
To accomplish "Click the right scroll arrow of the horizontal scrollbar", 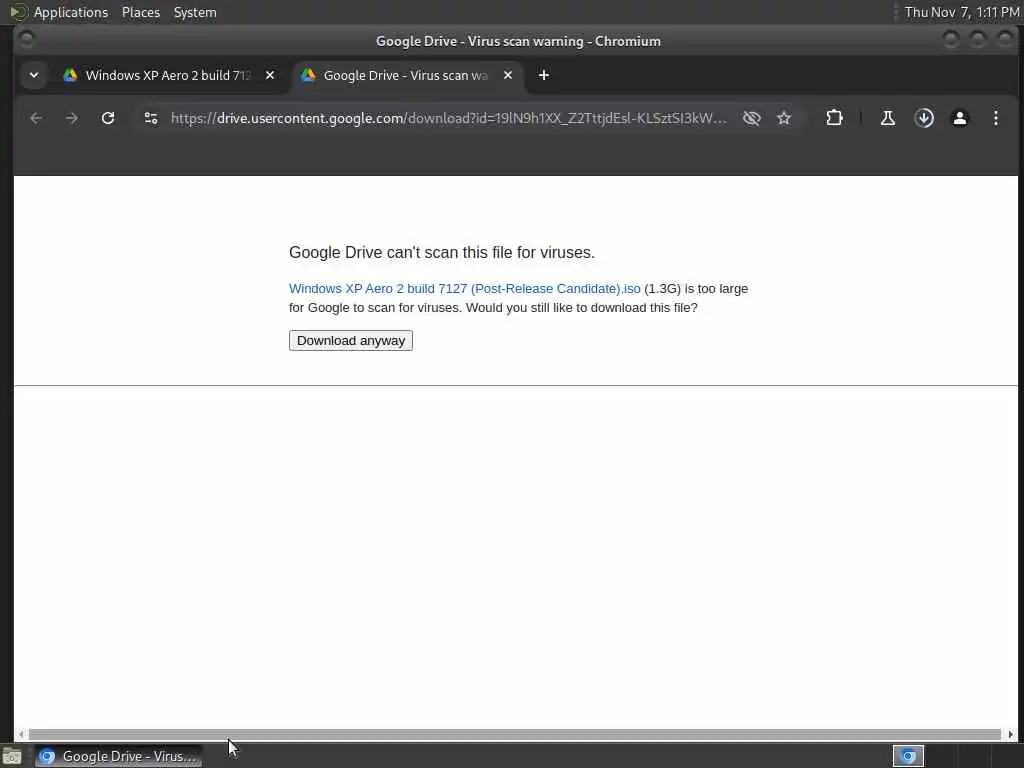I will click(1011, 735).
